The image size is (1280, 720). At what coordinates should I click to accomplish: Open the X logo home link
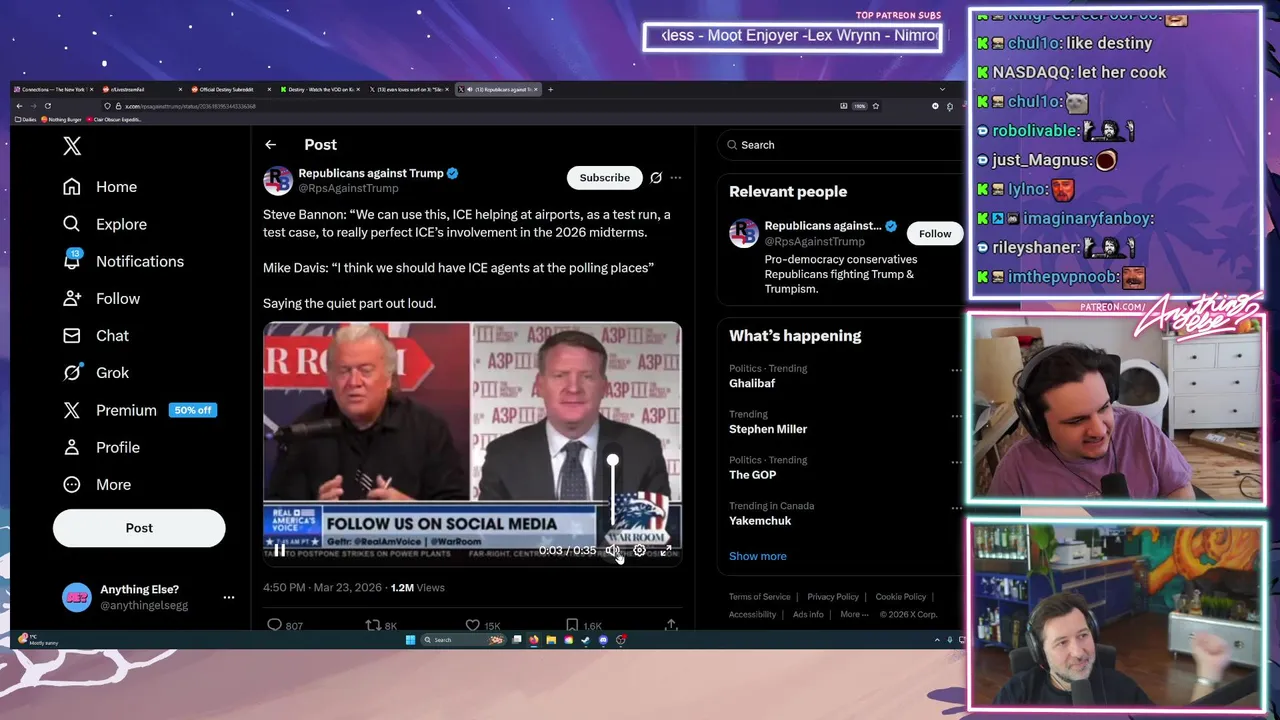72,146
